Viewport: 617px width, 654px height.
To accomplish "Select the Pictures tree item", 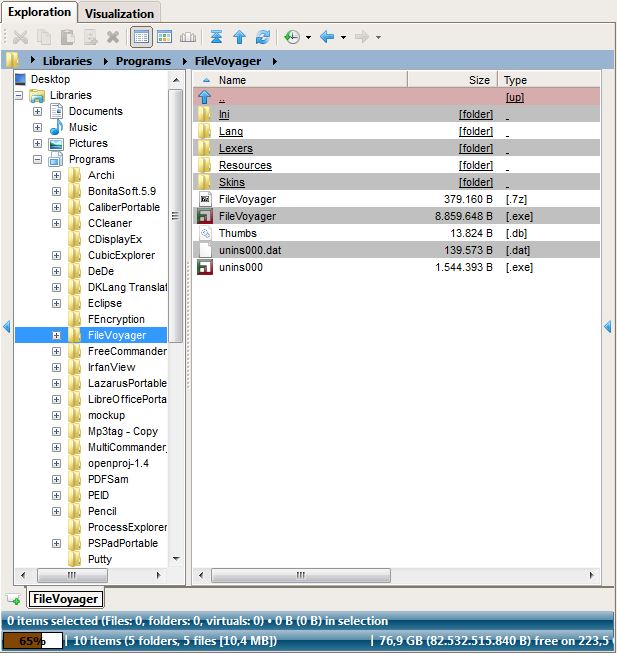I will [x=88, y=143].
